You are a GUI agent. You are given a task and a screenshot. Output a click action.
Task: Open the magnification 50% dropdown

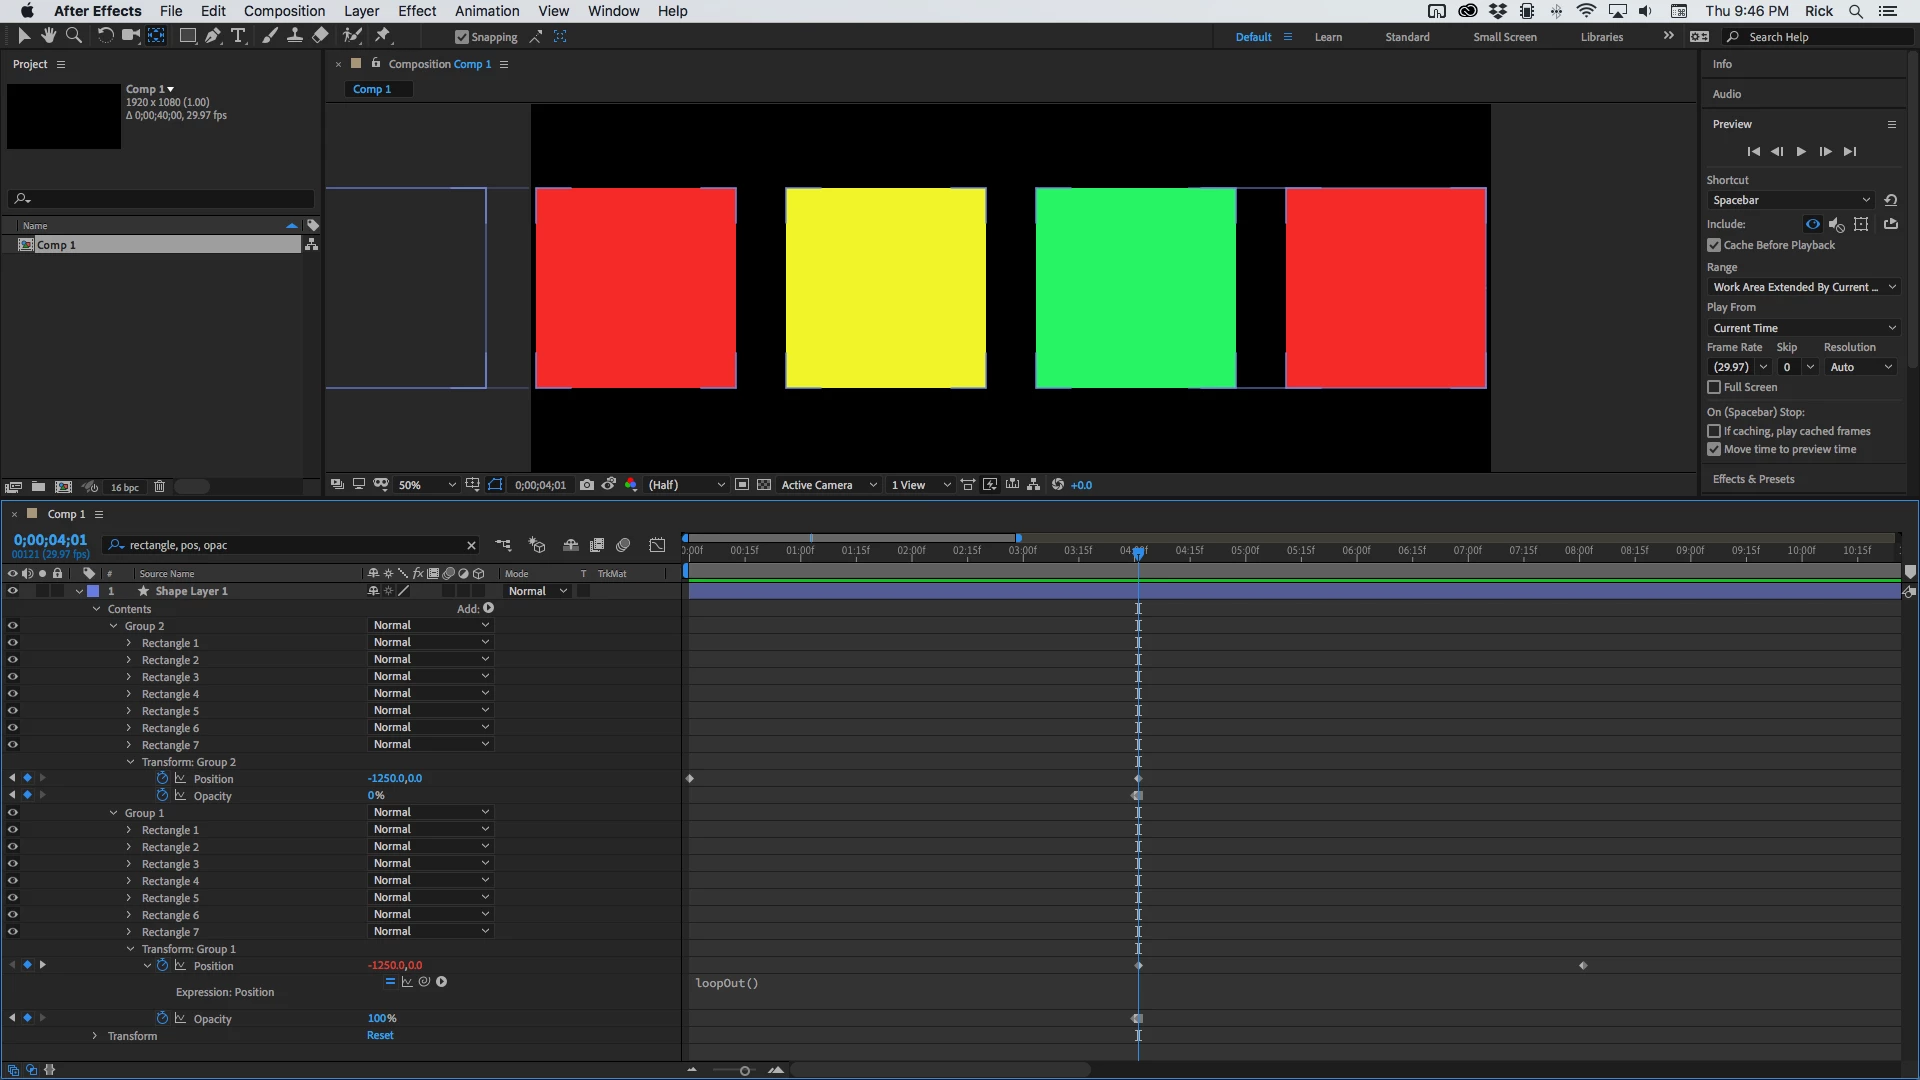[427, 485]
